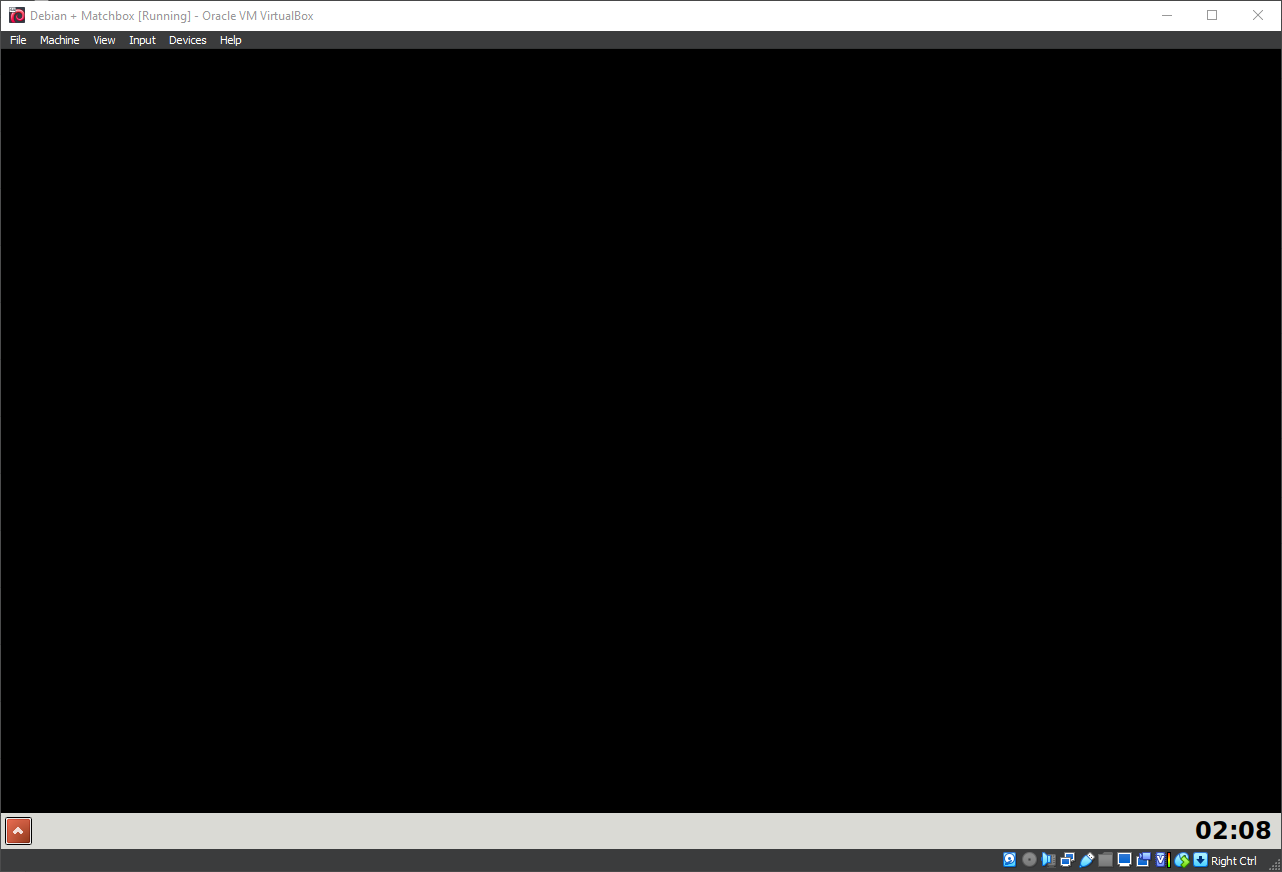Click the hard disk activity status icon
The image size is (1282, 872).
click(x=1008, y=860)
